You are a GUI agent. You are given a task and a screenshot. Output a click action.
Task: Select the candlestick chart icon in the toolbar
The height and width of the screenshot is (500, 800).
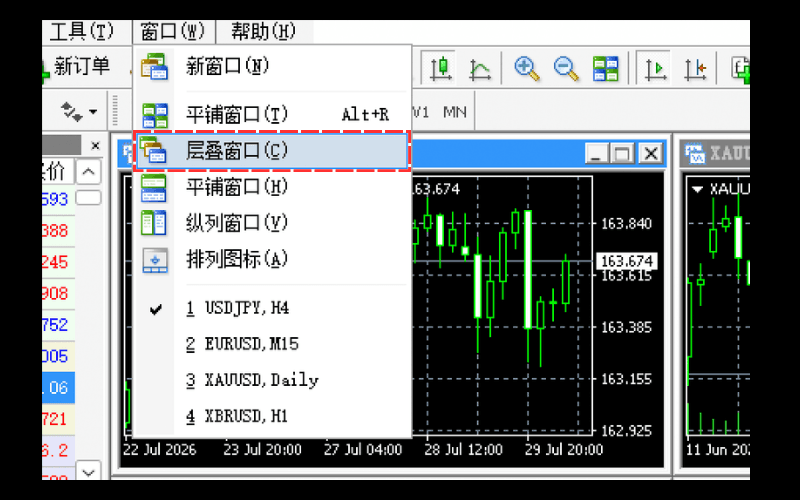click(x=440, y=68)
